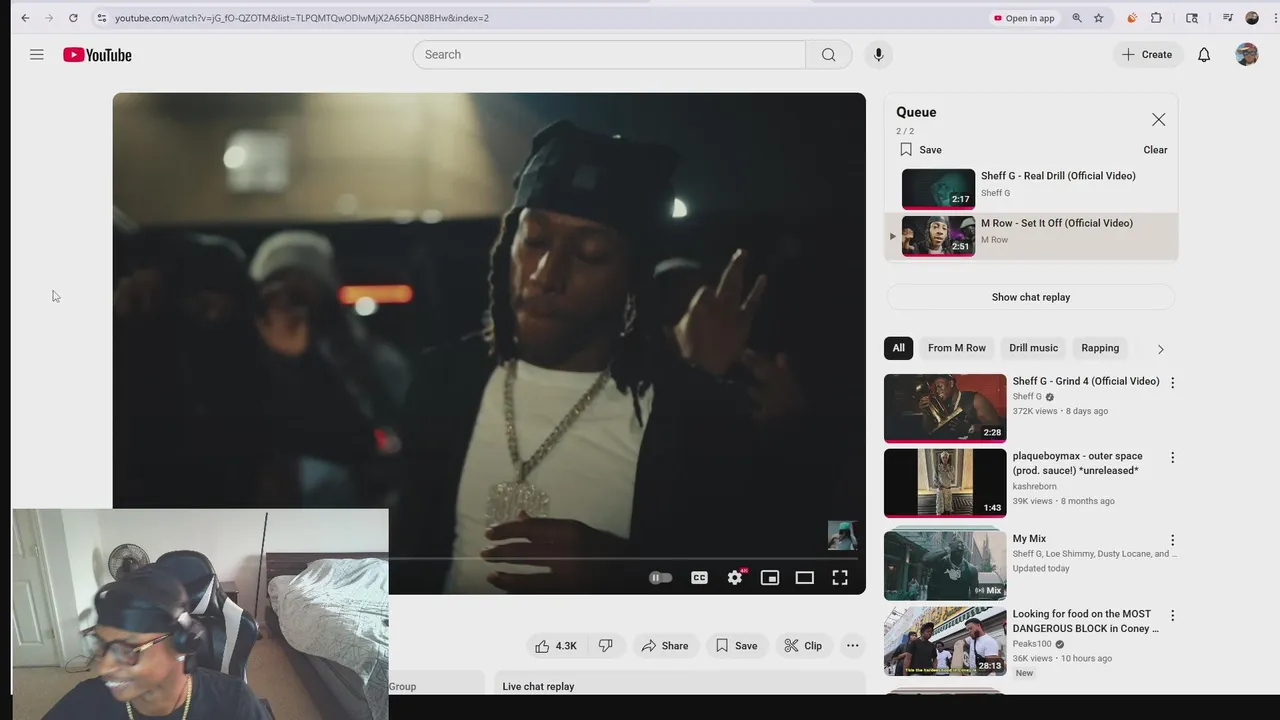The height and width of the screenshot is (720, 1280).
Task: Open kashreborn channel link
Action: coord(1034,487)
